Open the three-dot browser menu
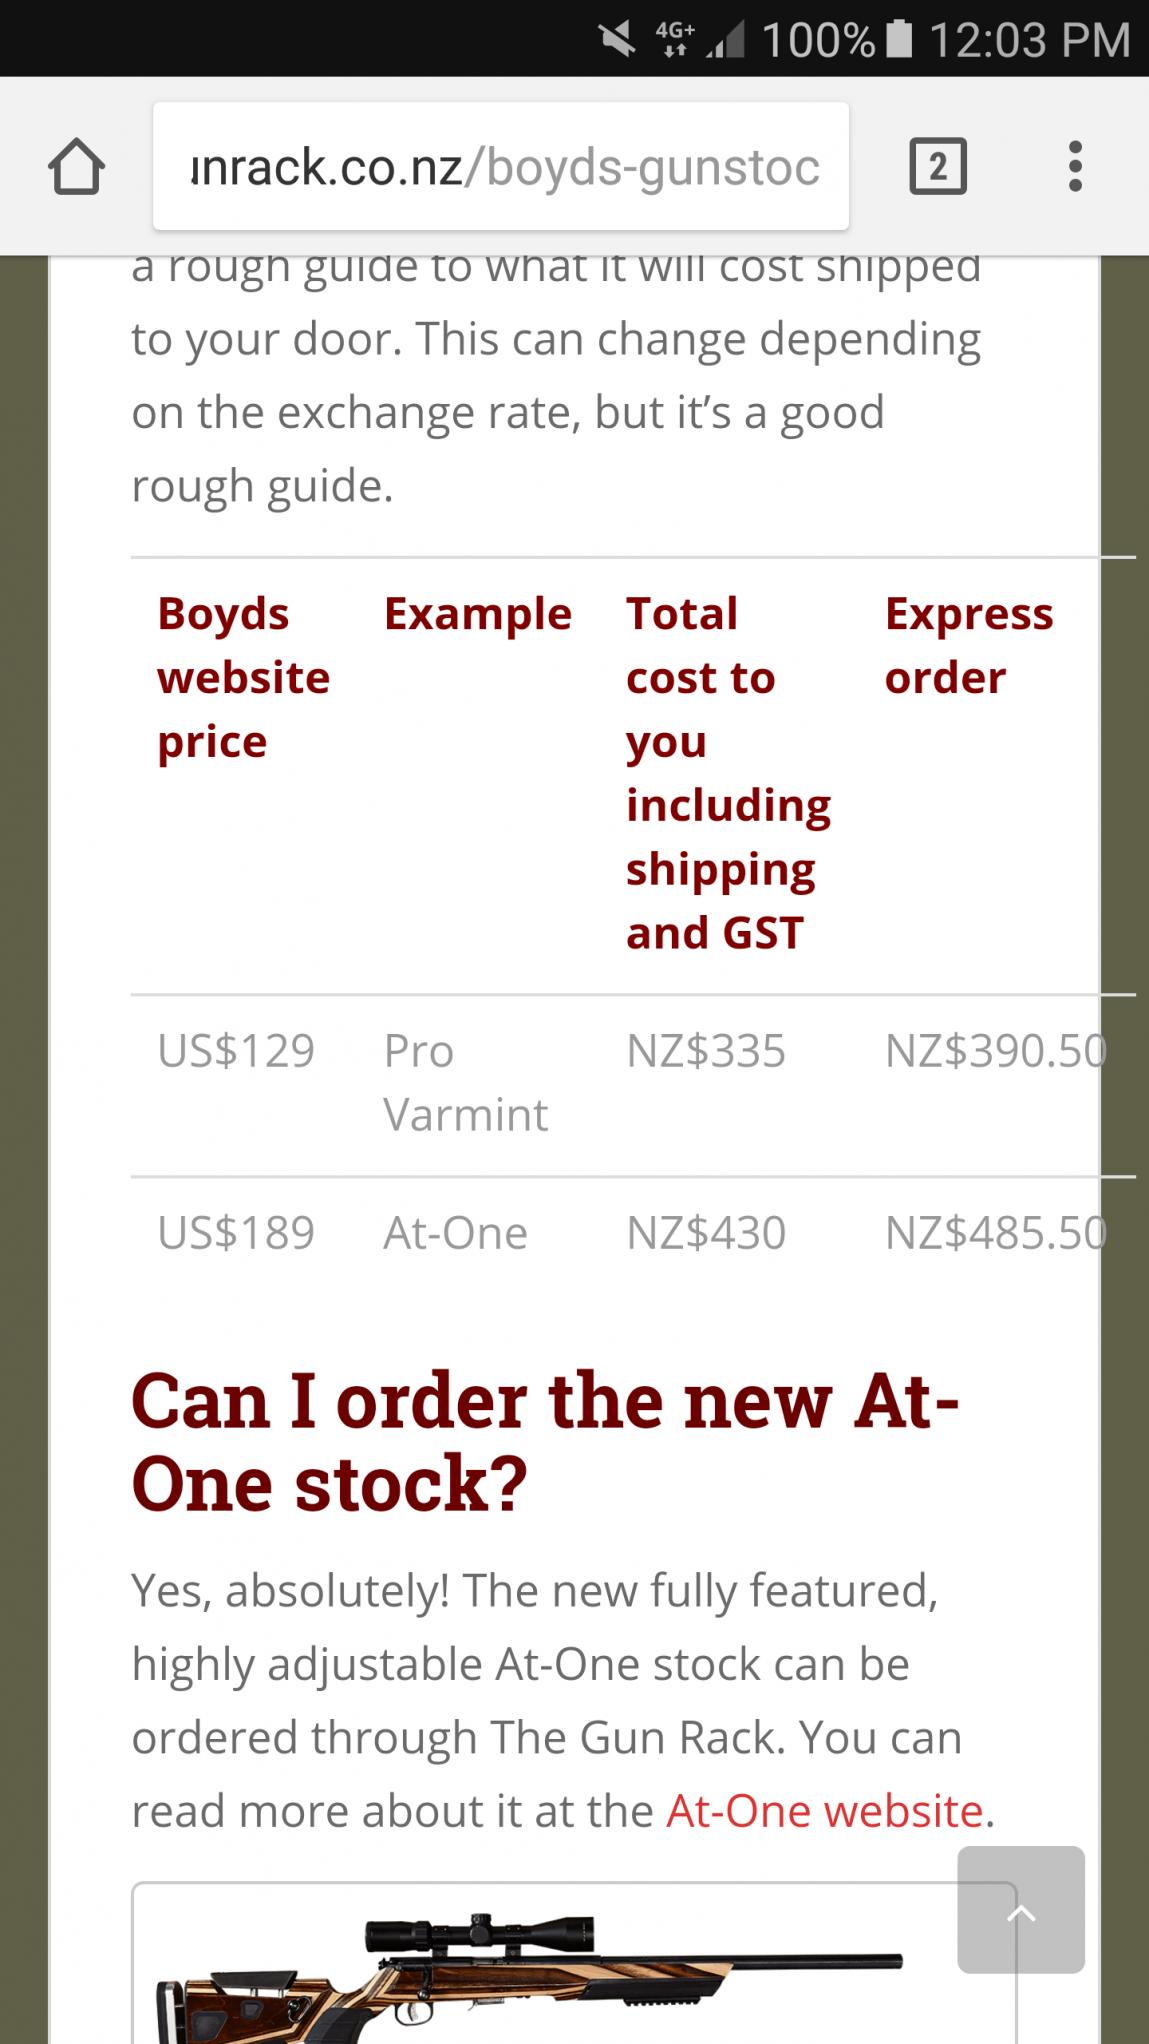Screen dimensions: 1149x2044 click(1075, 166)
